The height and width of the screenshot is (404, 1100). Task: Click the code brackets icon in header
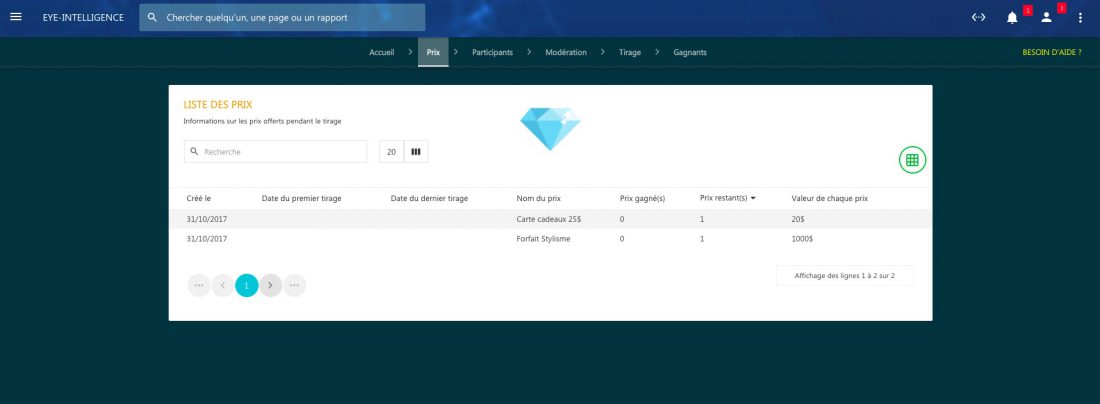point(978,17)
